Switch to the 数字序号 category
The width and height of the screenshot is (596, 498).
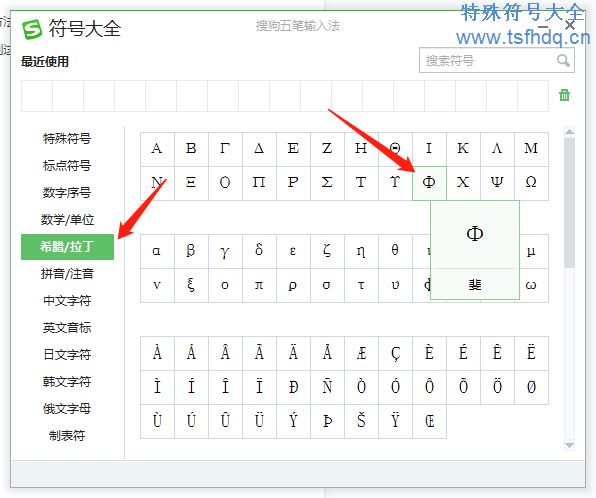[x=67, y=193]
